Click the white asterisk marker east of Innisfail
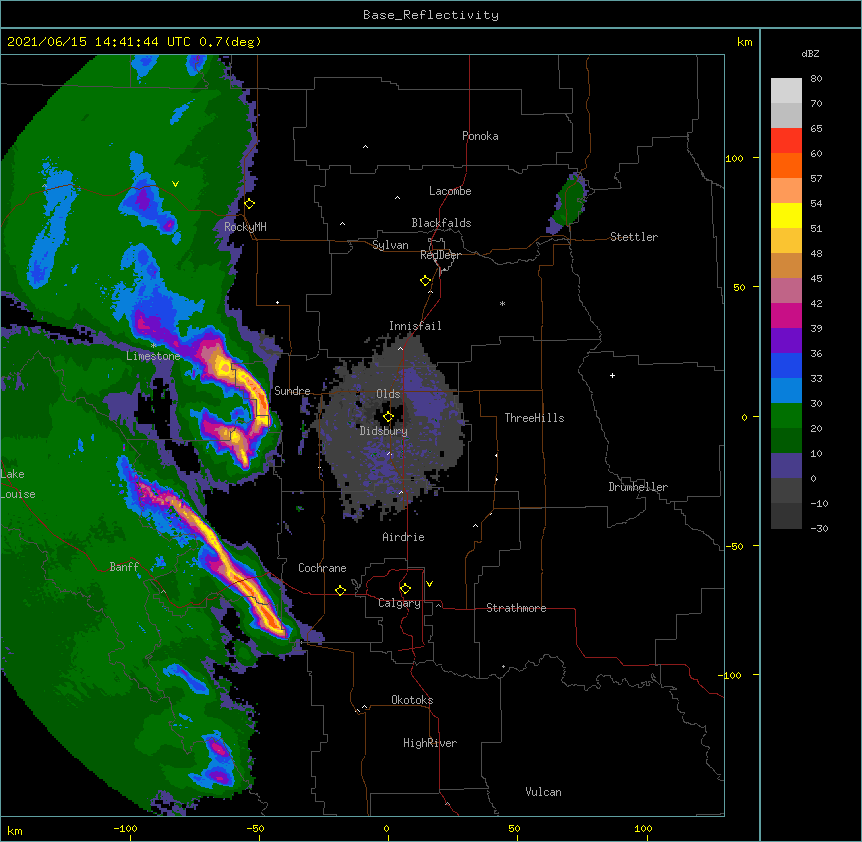Image resolution: width=862 pixels, height=842 pixels. pyautogui.click(x=502, y=304)
